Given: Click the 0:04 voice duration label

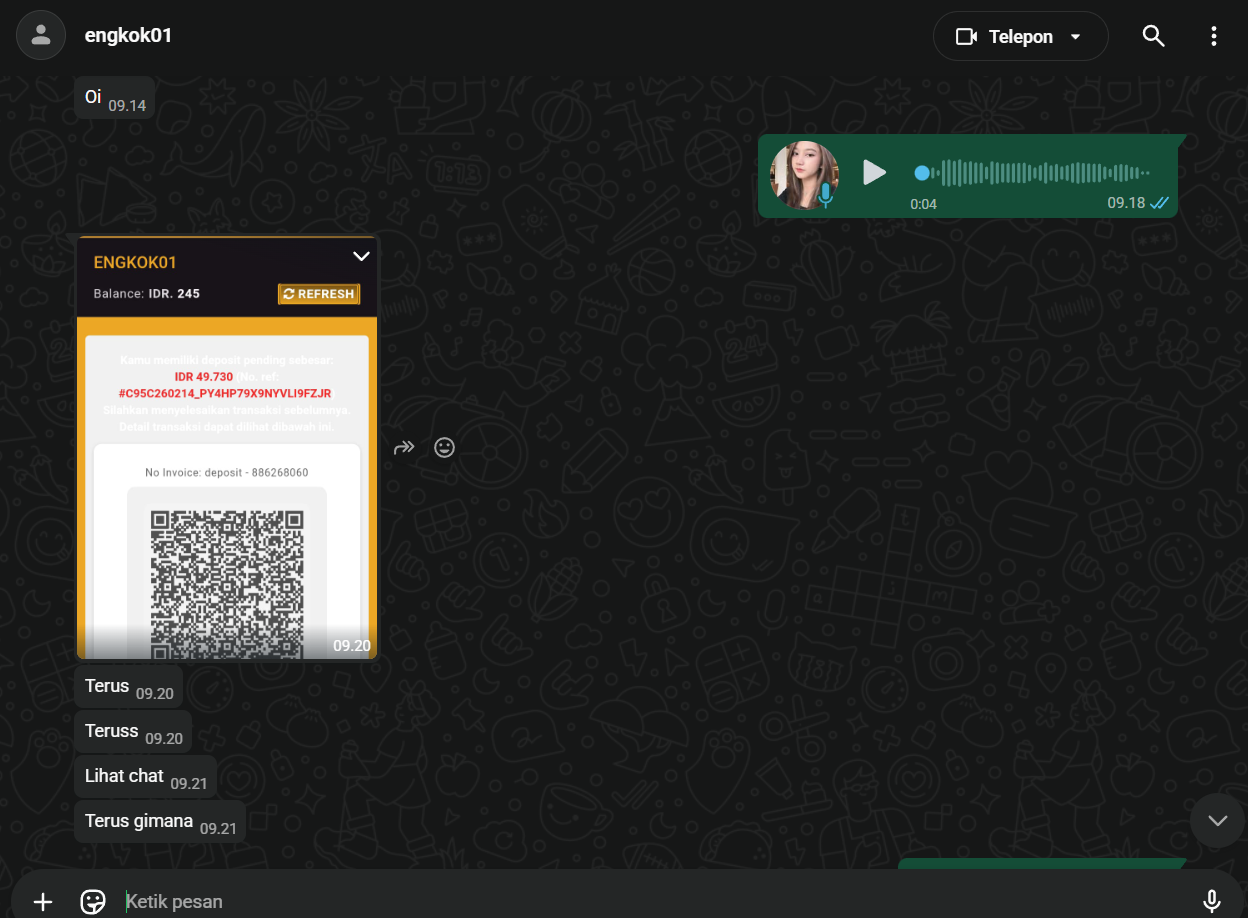Looking at the screenshot, I should [x=923, y=204].
